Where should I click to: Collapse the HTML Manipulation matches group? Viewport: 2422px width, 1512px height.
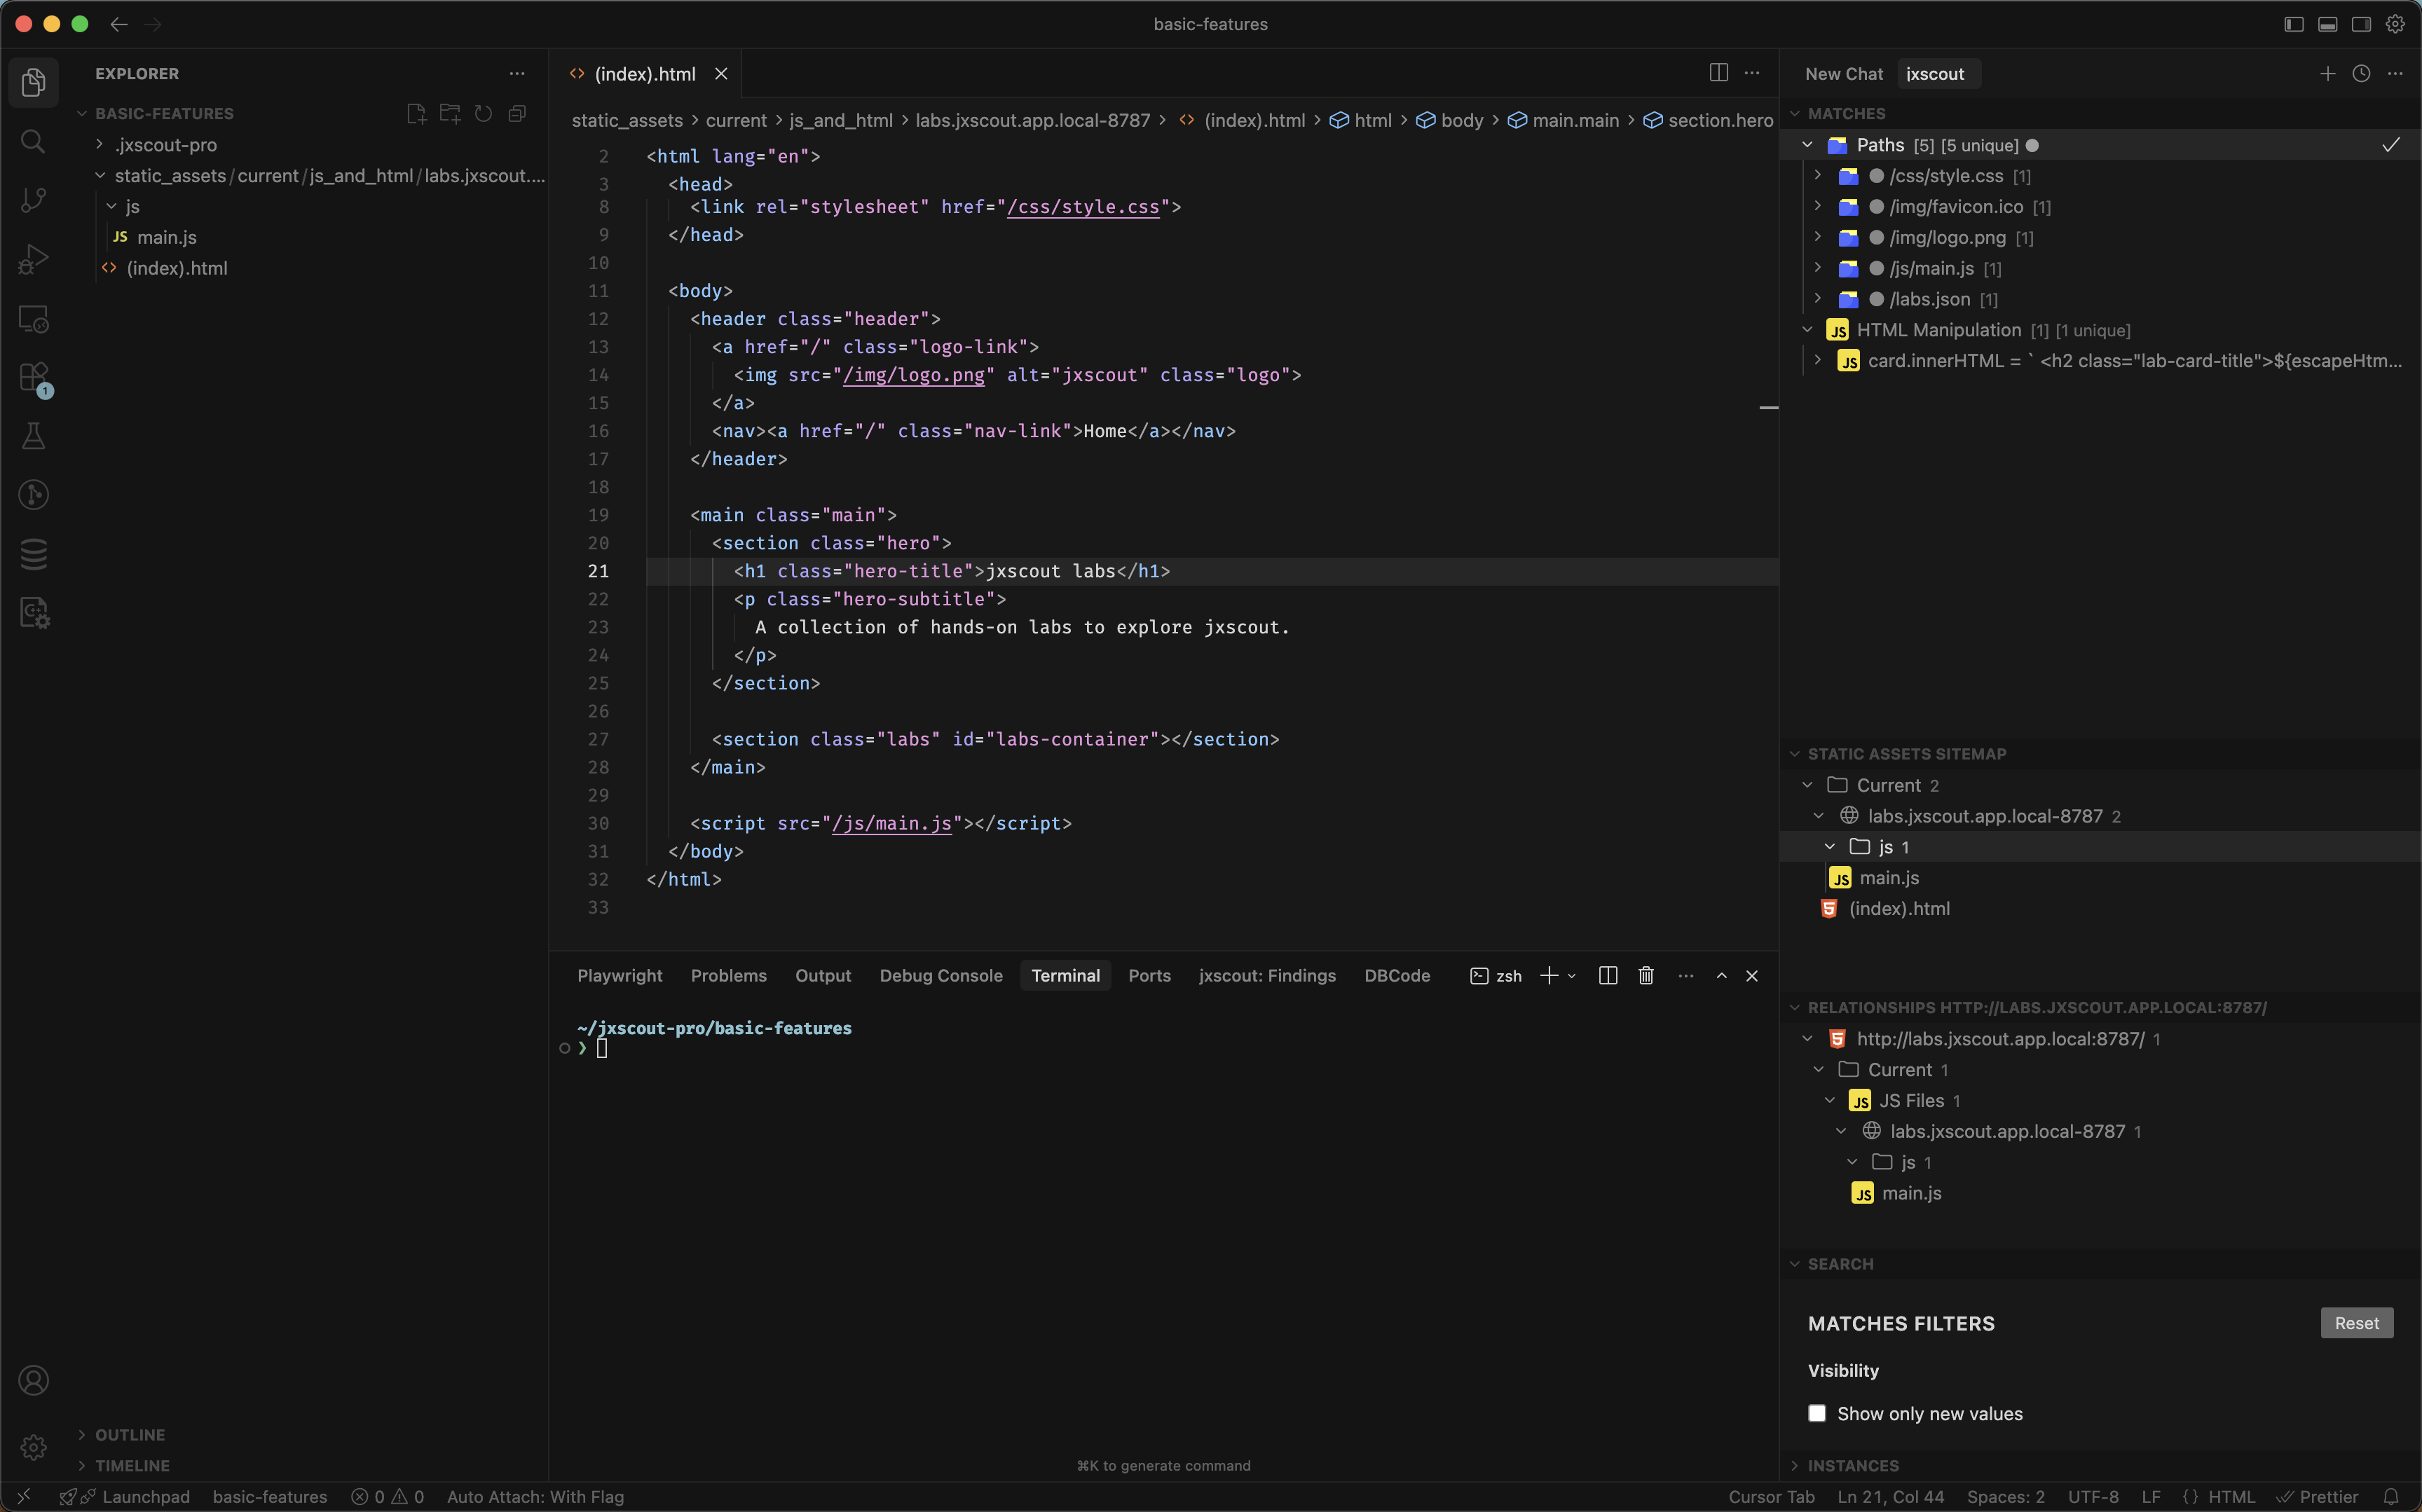tap(1808, 330)
